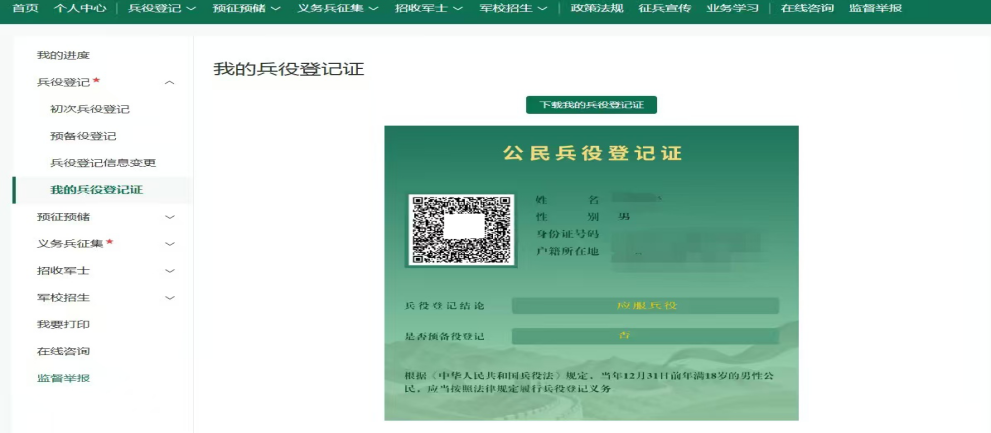
Task: Select 初次兵役登记 in sidebar
Action: point(90,109)
